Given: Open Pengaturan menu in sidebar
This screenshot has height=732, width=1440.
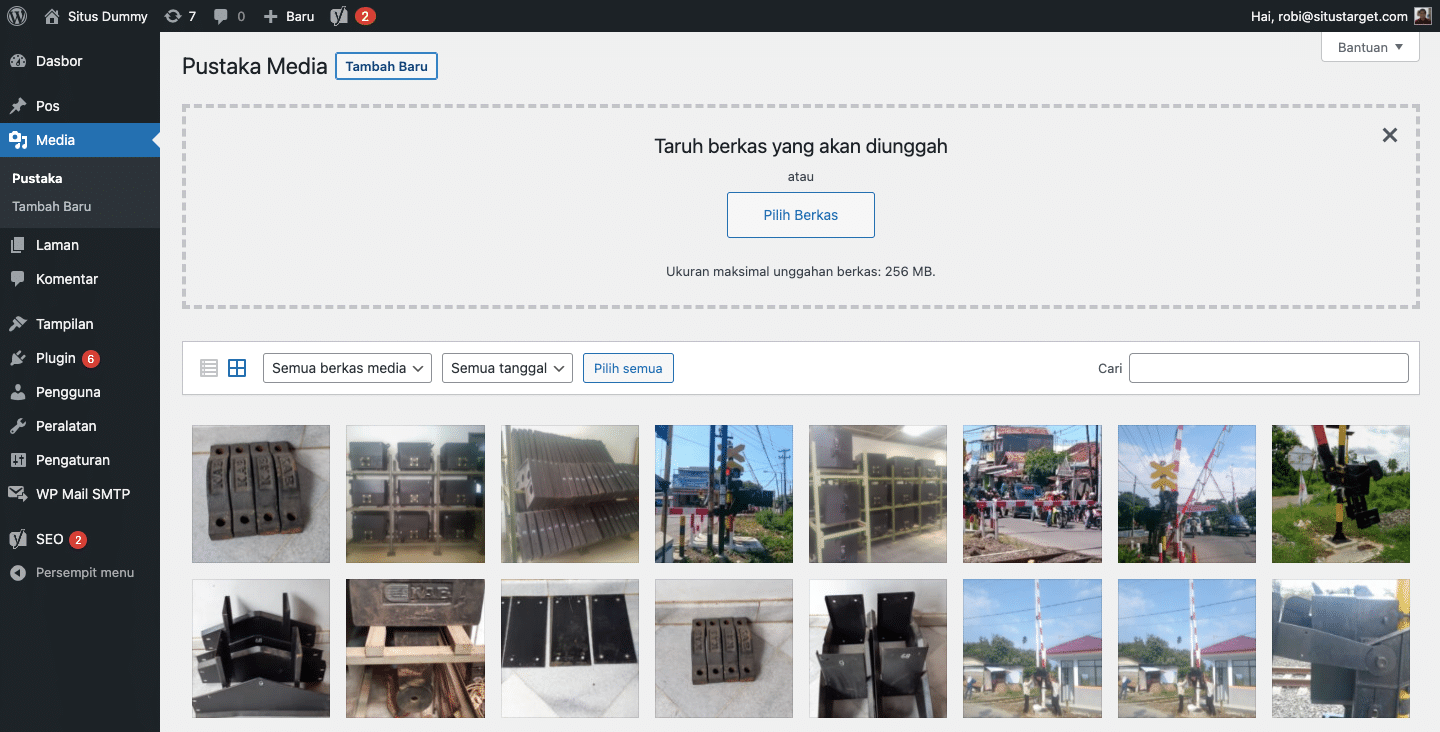Looking at the screenshot, I should 80,460.
